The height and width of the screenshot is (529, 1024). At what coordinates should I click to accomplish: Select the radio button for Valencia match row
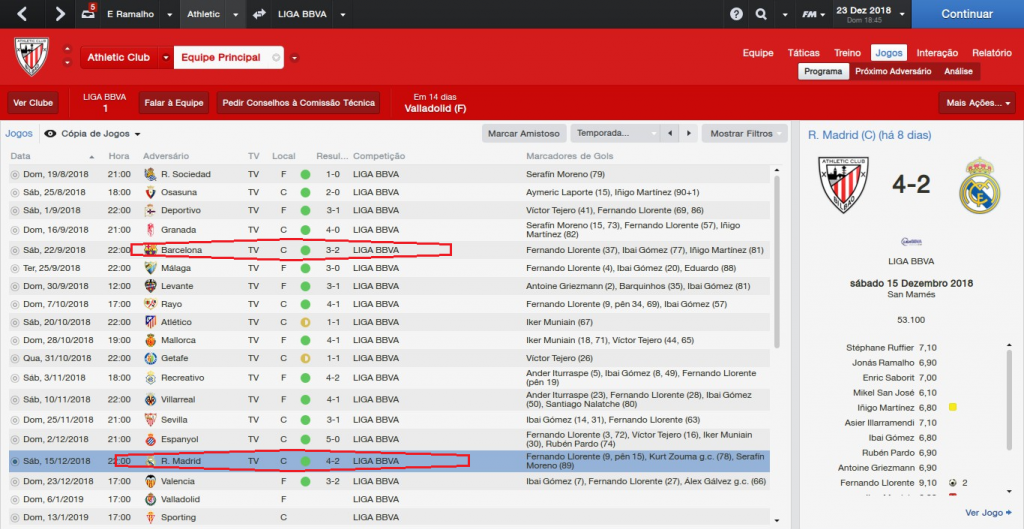coord(15,481)
